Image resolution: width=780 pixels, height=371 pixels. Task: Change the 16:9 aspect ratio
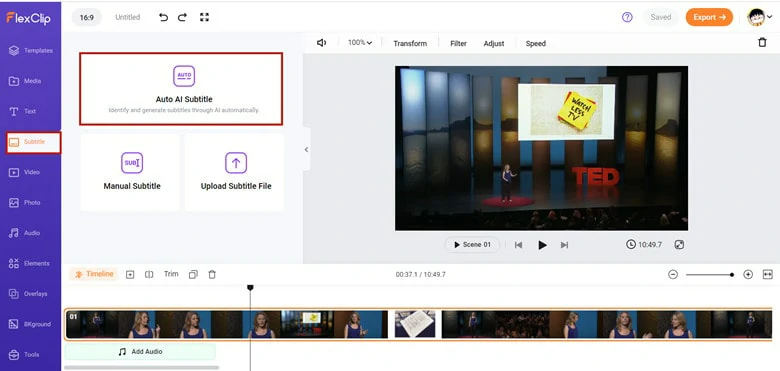[87, 17]
